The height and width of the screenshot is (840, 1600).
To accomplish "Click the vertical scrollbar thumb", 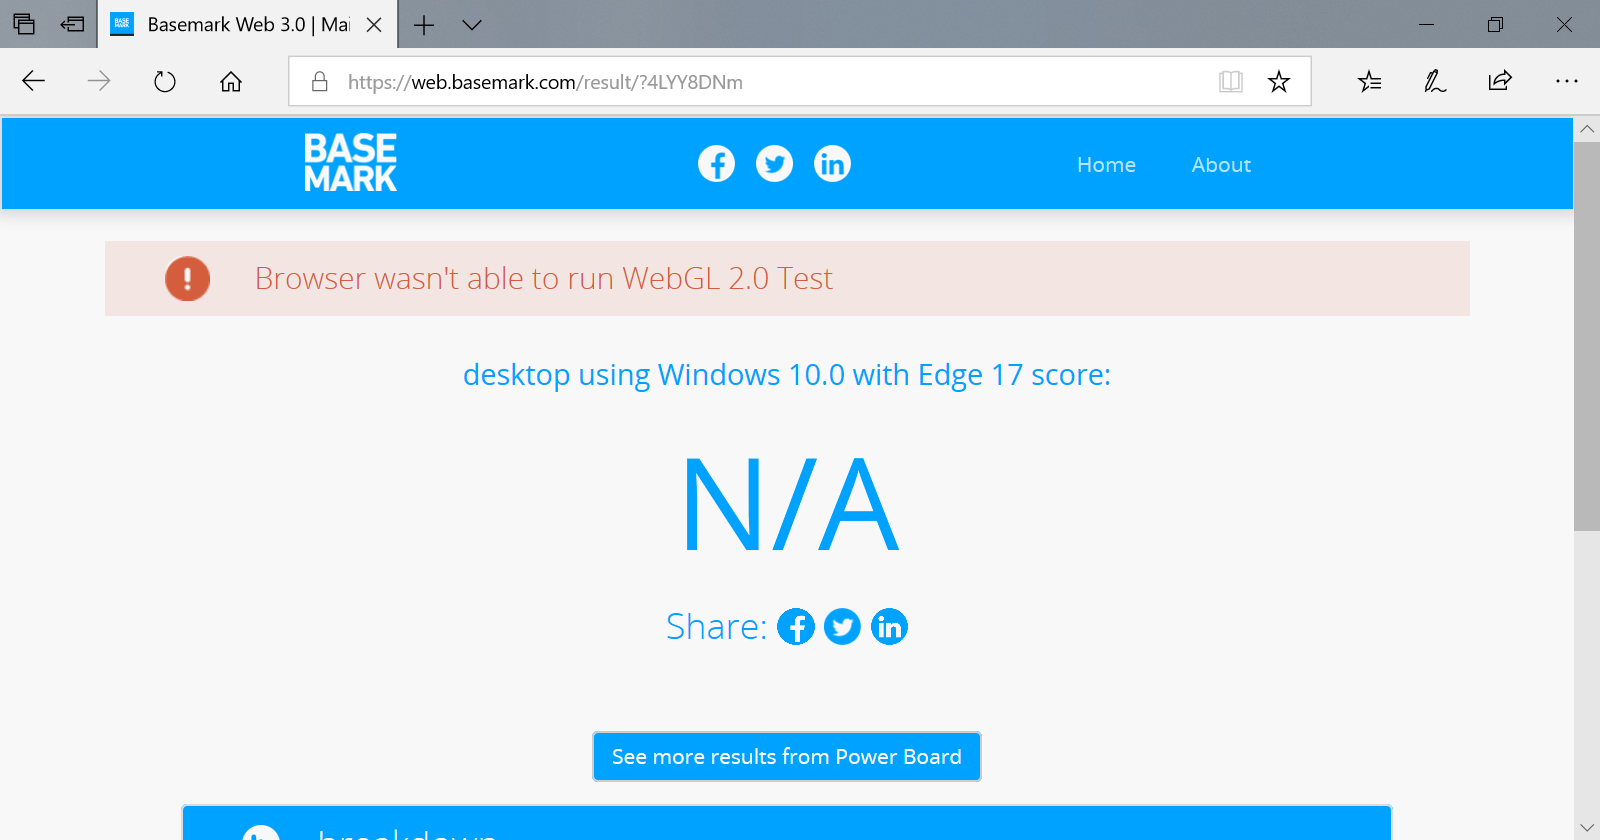I will [x=1587, y=336].
